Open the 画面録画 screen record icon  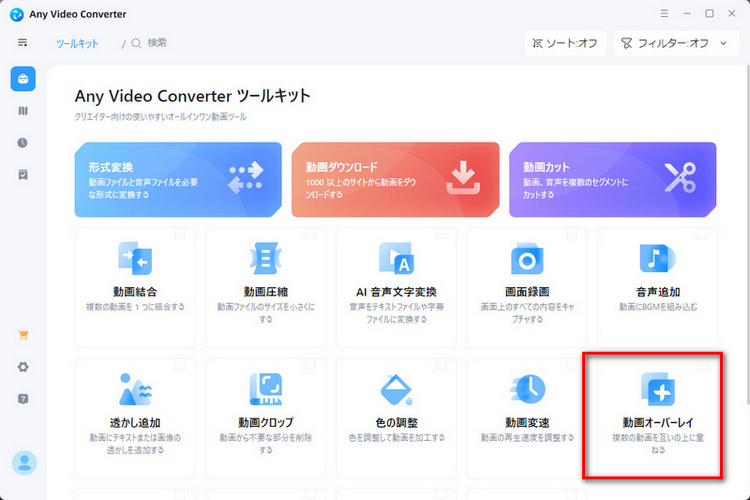tap(527, 258)
